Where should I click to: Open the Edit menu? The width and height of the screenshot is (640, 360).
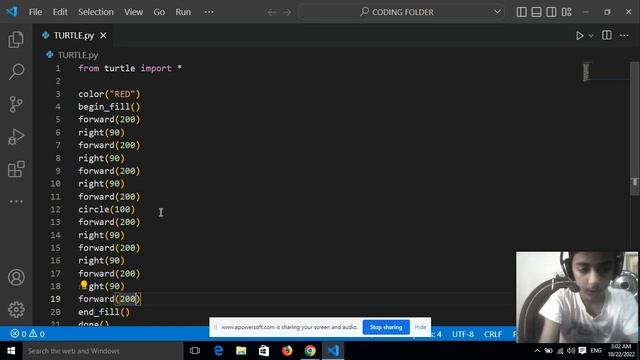pyautogui.click(x=60, y=12)
